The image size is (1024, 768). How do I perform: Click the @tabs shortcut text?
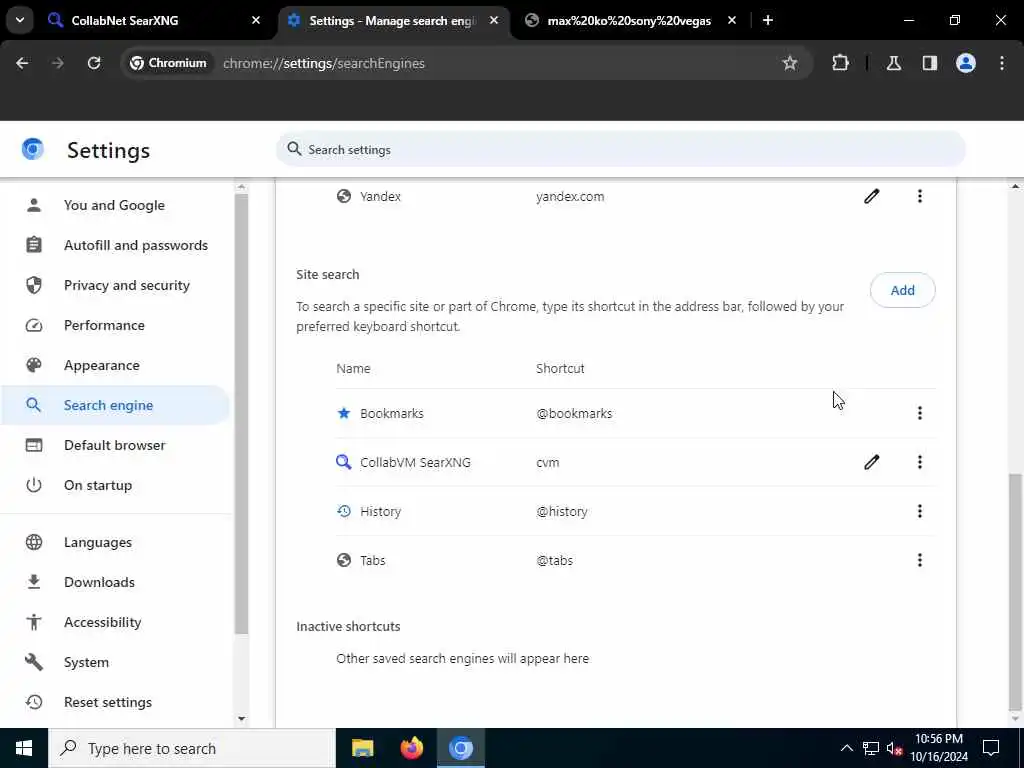[x=554, y=560]
